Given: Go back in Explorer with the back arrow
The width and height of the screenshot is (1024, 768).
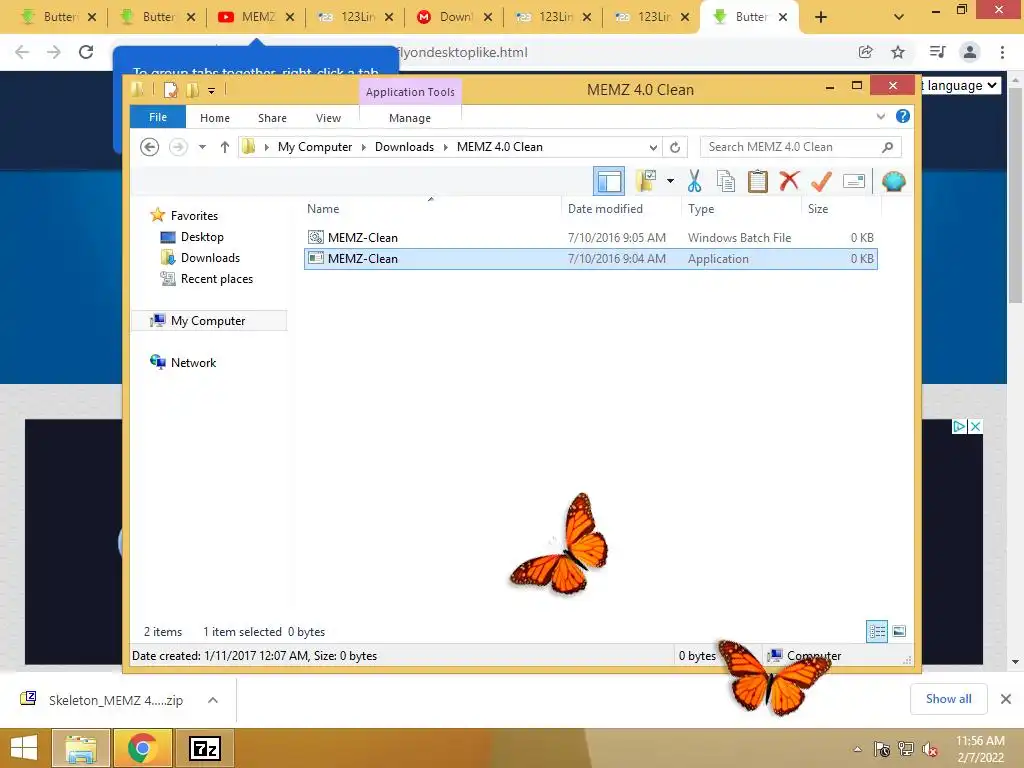Looking at the screenshot, I should pyautogui.click(x=150, y=147).
